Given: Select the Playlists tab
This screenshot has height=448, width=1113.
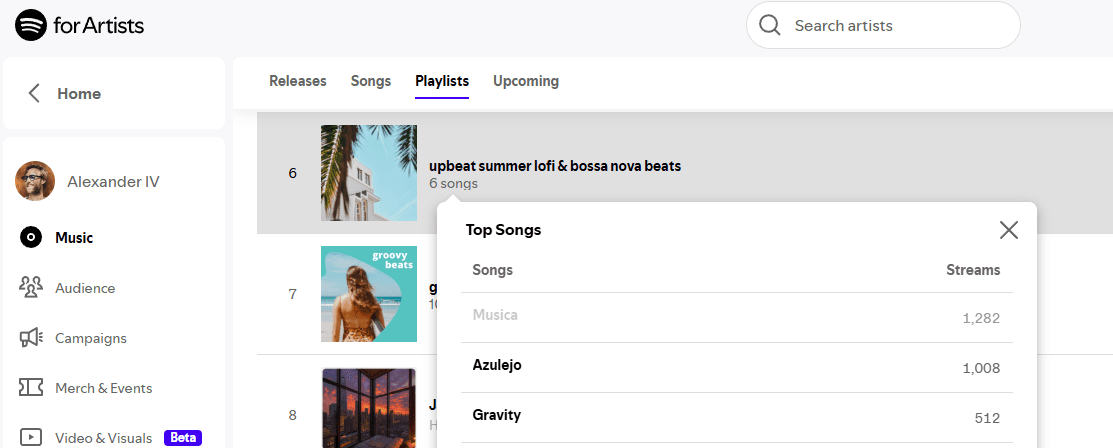Looking at the screenshot, I should coord(442,81).
